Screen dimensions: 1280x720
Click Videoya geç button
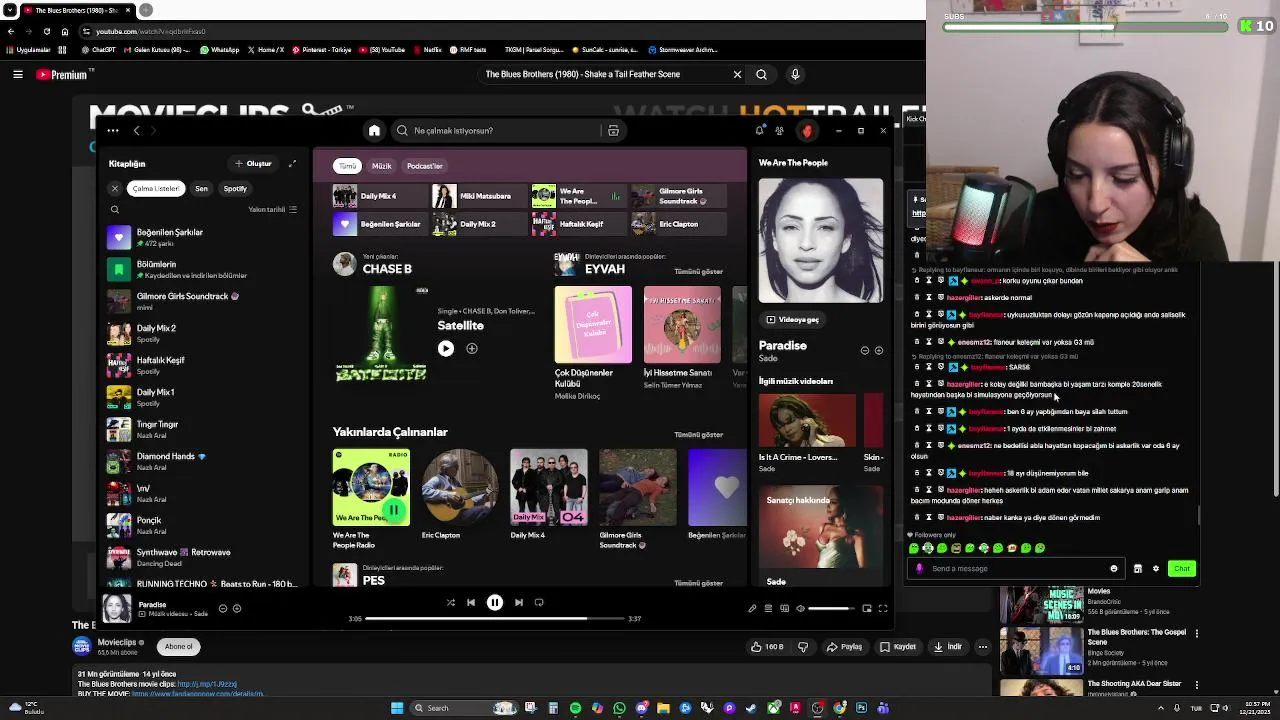tap(793, 320)
